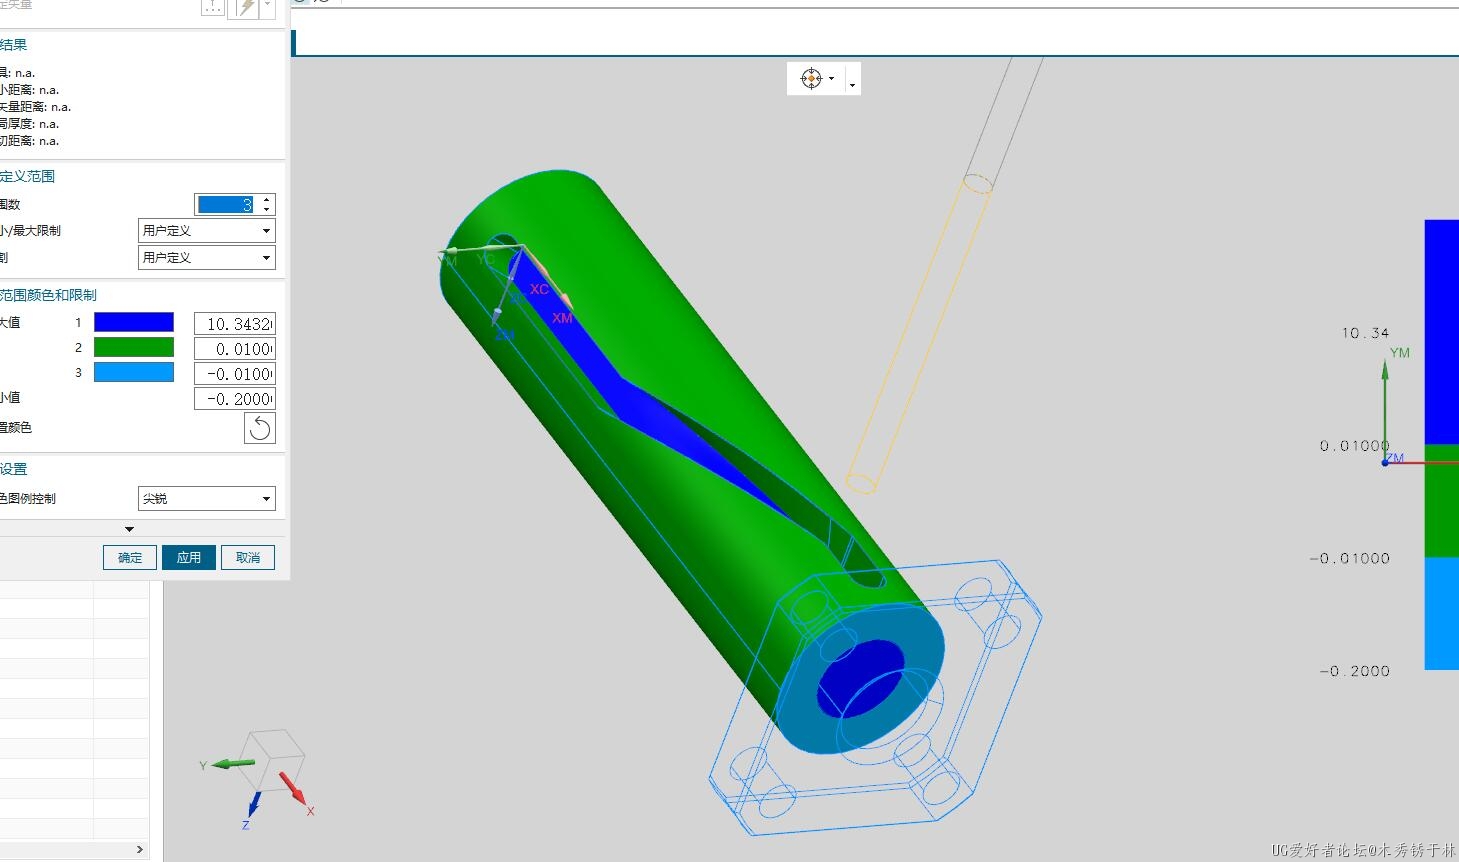Pick the range 2 green color swatch
Image resolution: width=1459 pixels, height=862 pixels.
point(134,347)
